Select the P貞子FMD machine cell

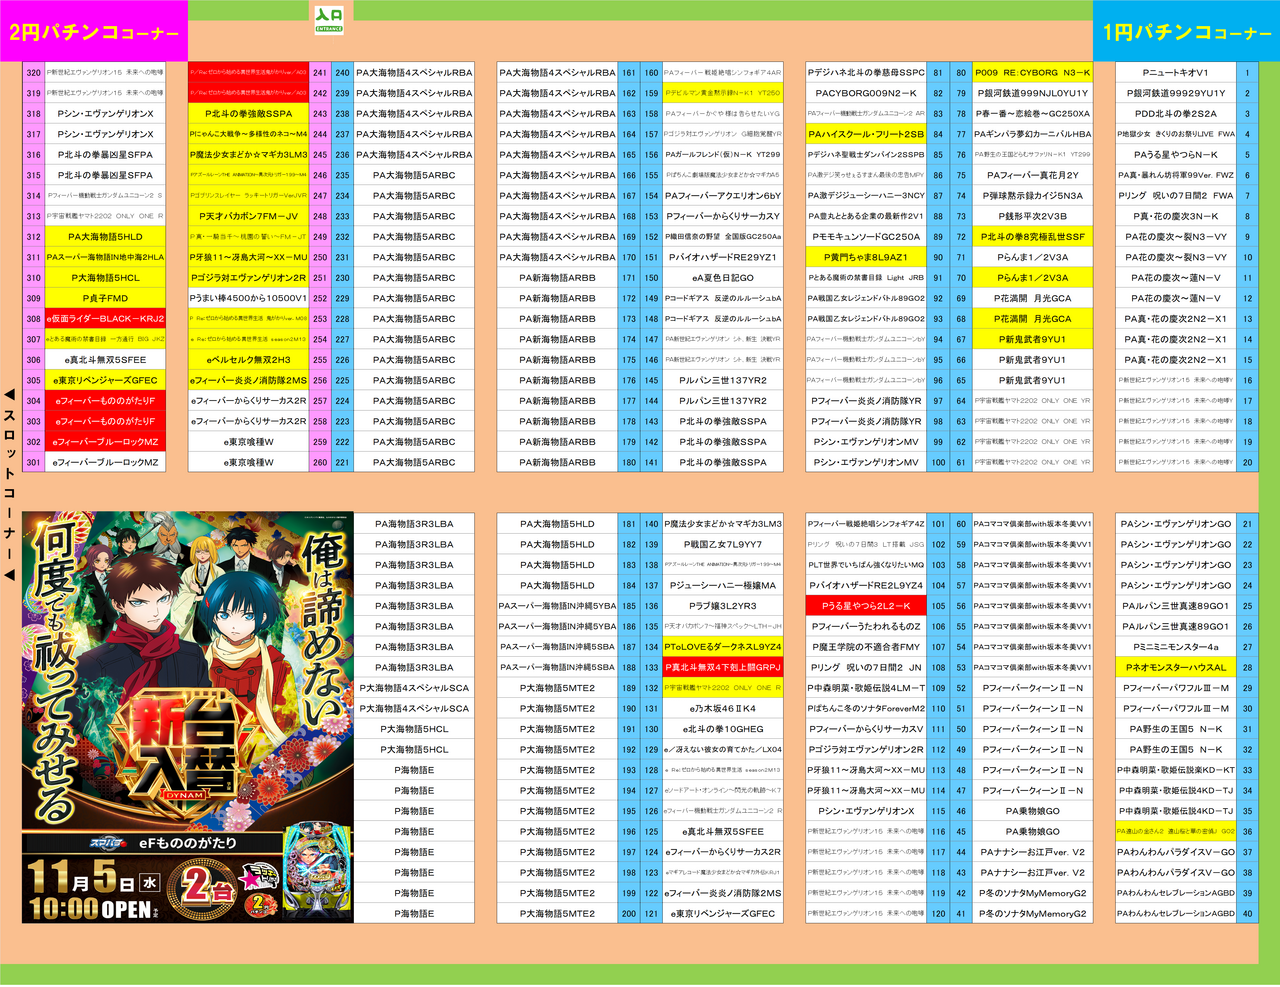point(105,298)
